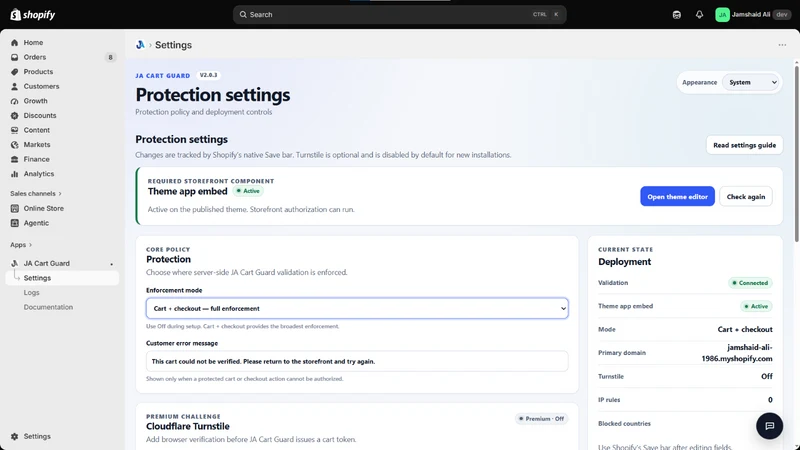Select the Finance bank icon

point(14,159)
